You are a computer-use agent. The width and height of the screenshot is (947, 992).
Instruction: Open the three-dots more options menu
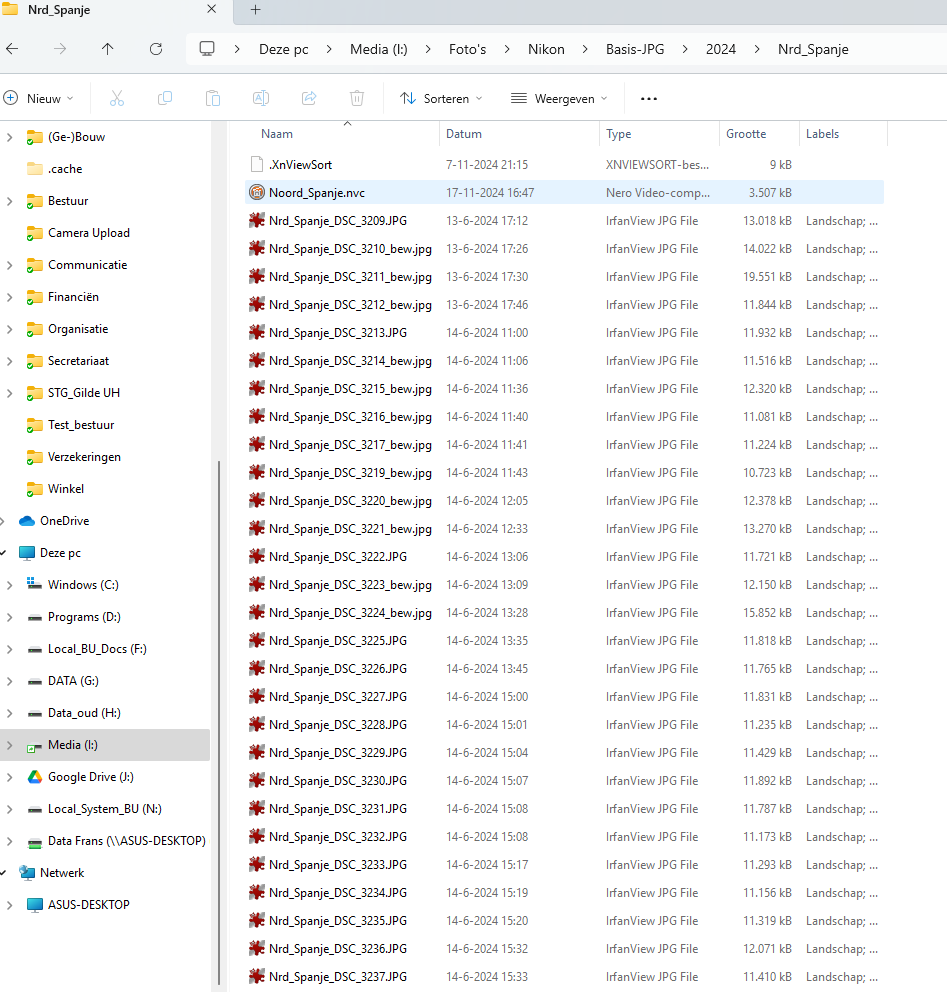[648, 99]
